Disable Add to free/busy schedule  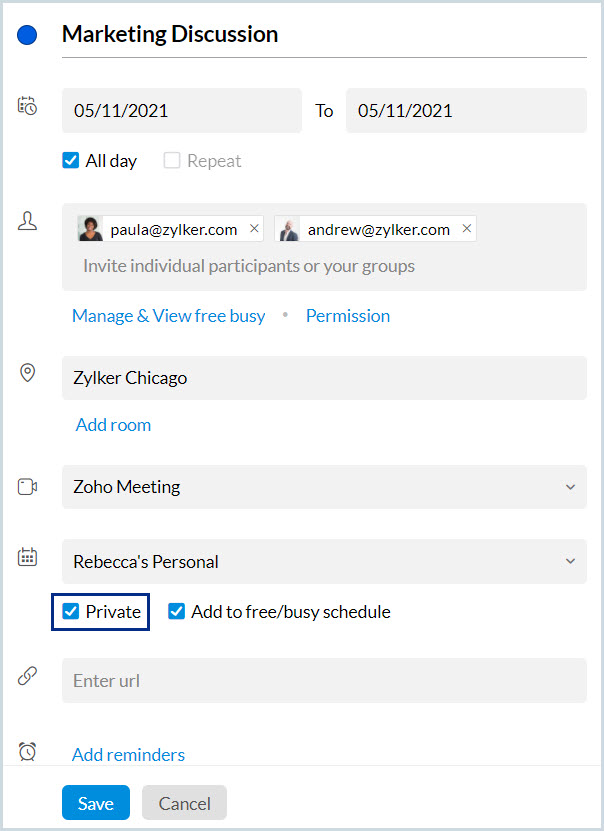[x=177, y=612]
